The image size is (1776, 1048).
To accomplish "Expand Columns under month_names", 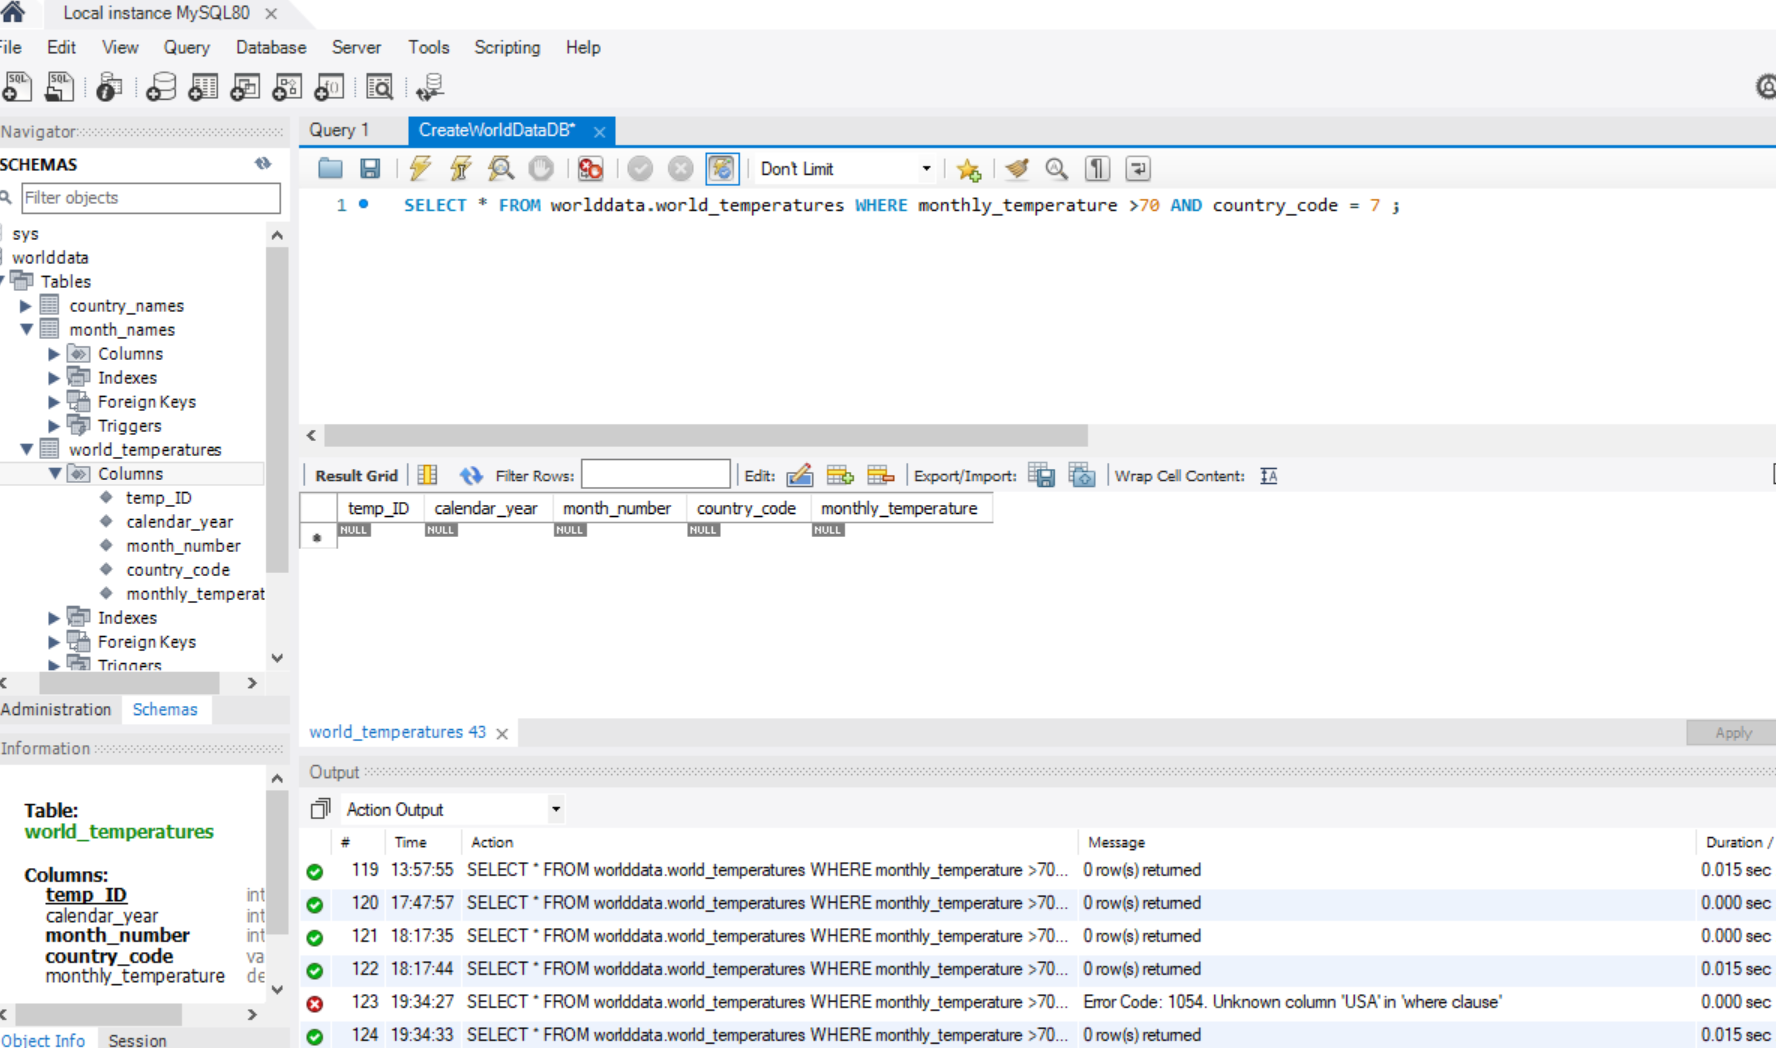I will pos(54,354).
